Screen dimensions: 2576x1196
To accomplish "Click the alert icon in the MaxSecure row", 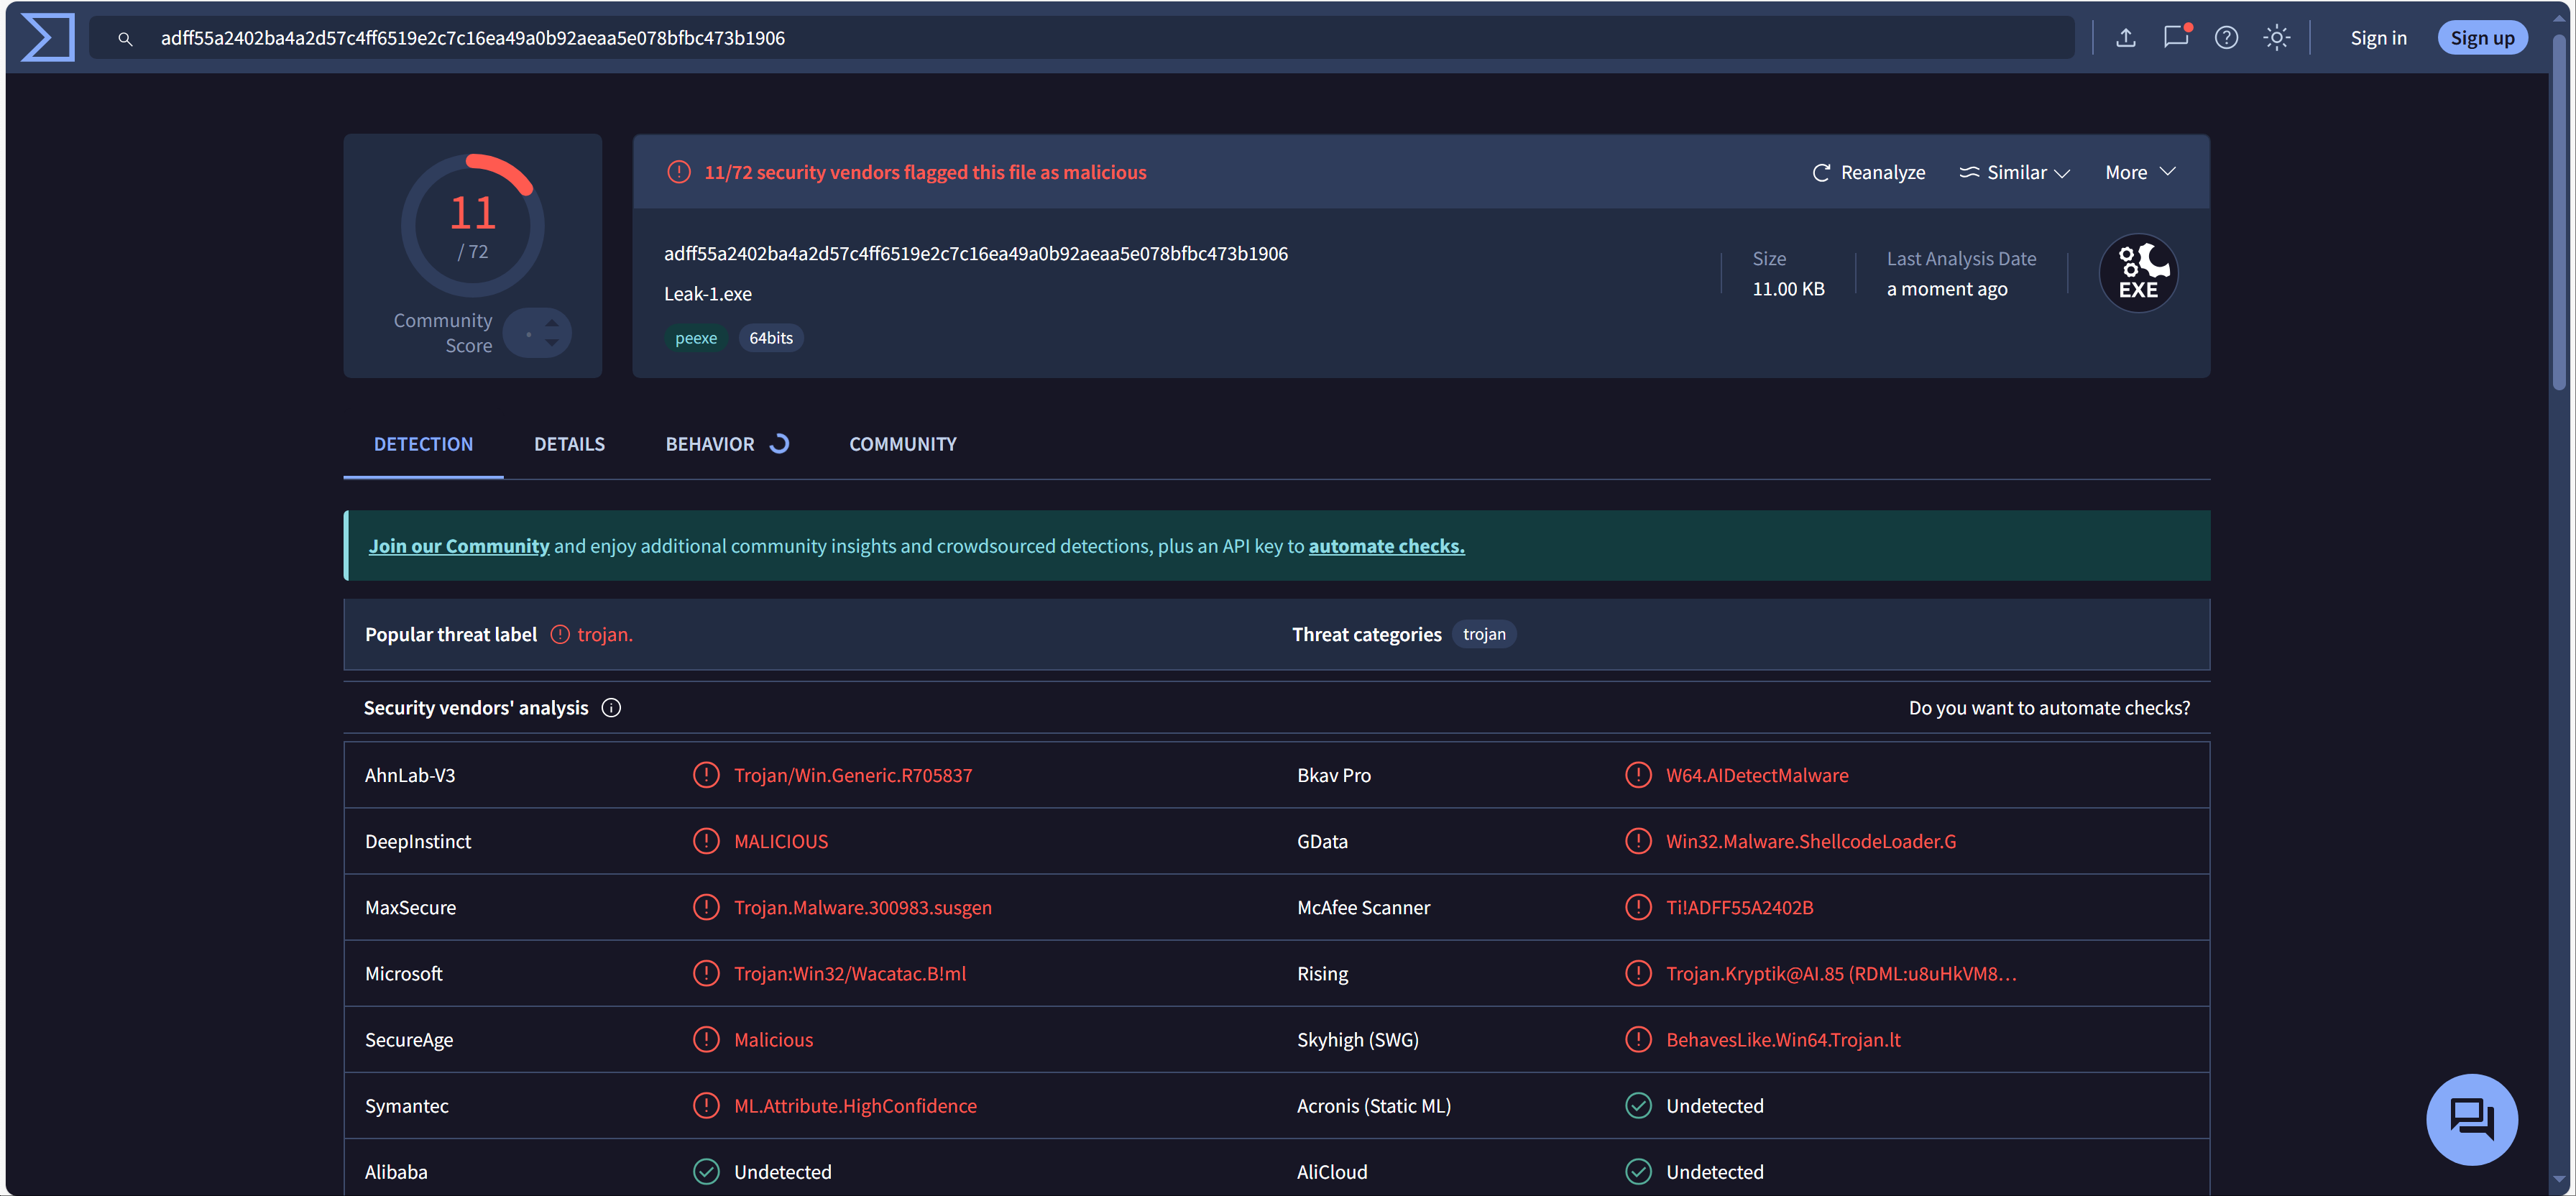I will pos(706,907).
